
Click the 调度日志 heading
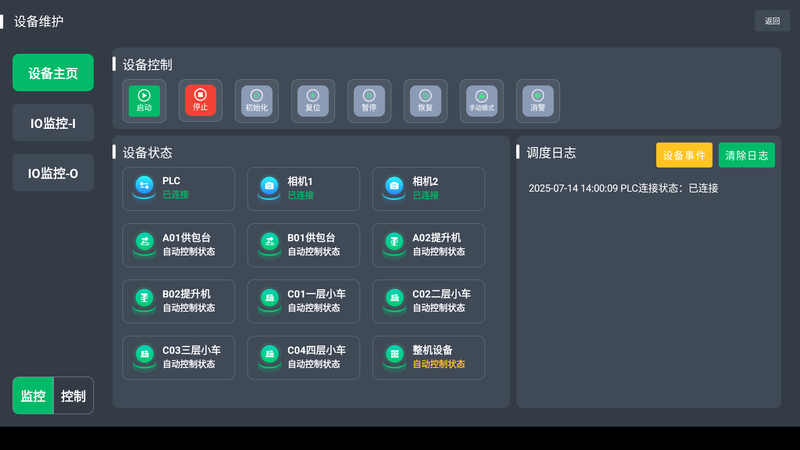pos(551,153)
